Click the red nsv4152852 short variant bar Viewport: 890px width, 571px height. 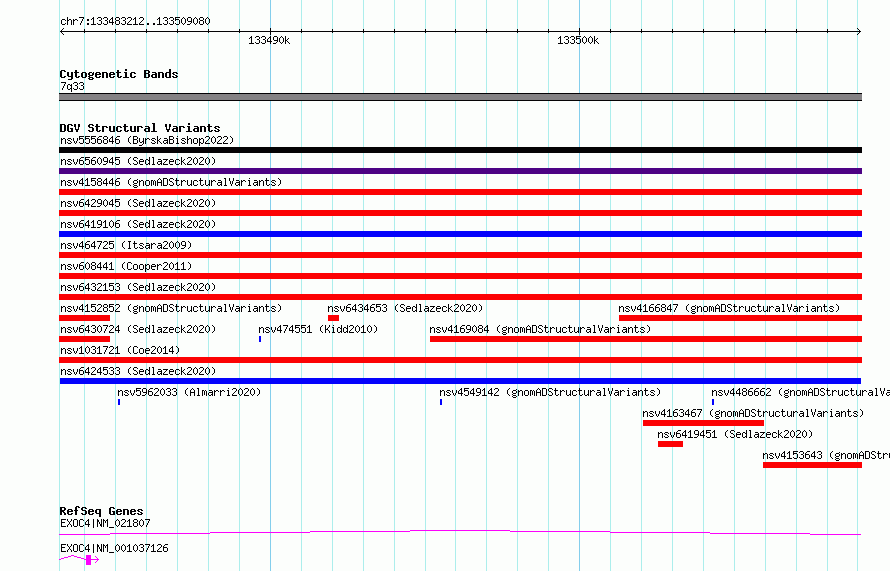85,318
